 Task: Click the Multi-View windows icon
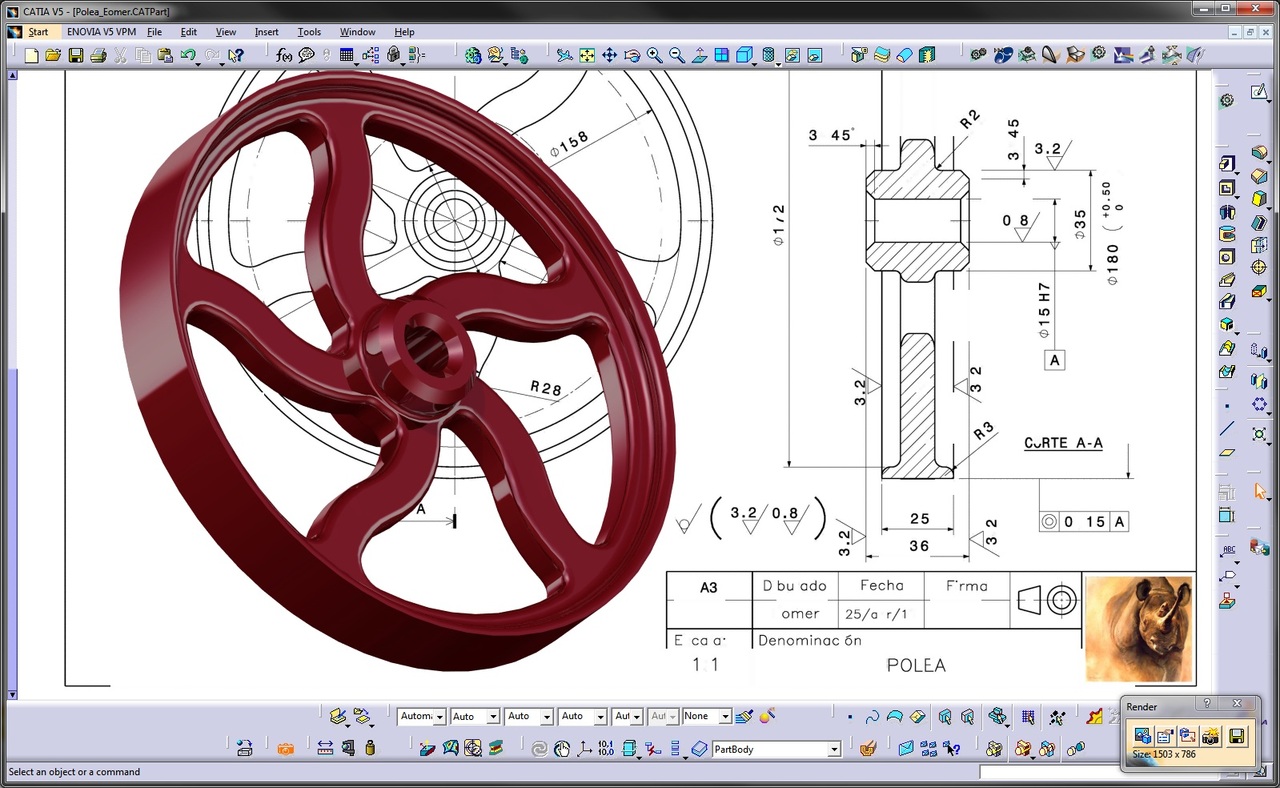(x=722, y=56)
